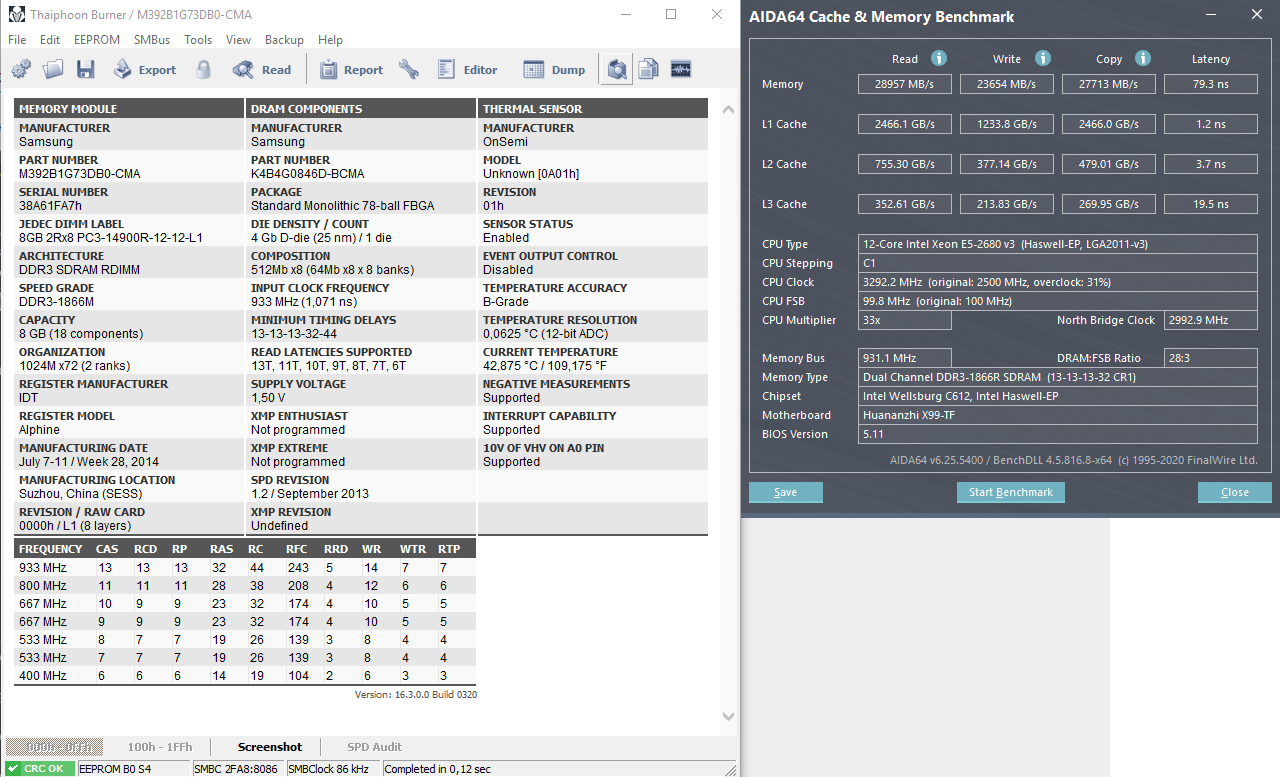This screenshot has width=1283, height=777.
Task: Click the Motherboard Huananzhi X99-TF field
Action: click(1058, 415)
